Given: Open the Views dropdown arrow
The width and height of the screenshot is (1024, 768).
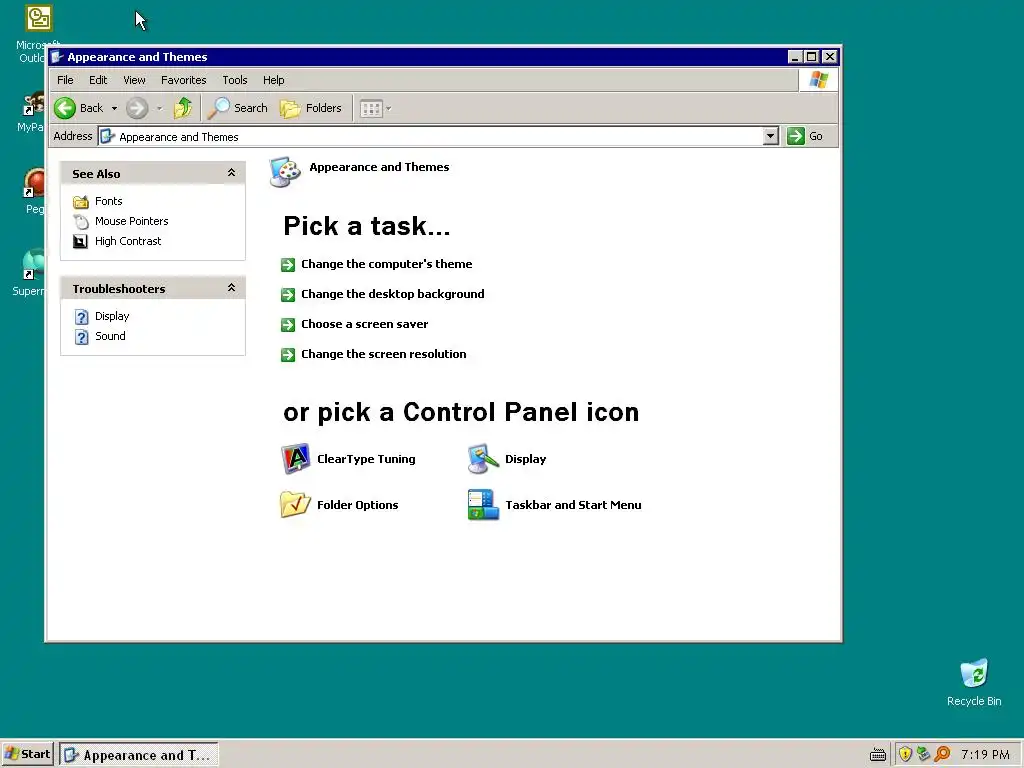Looking at the screenshot, I should (x=389, y=108).
